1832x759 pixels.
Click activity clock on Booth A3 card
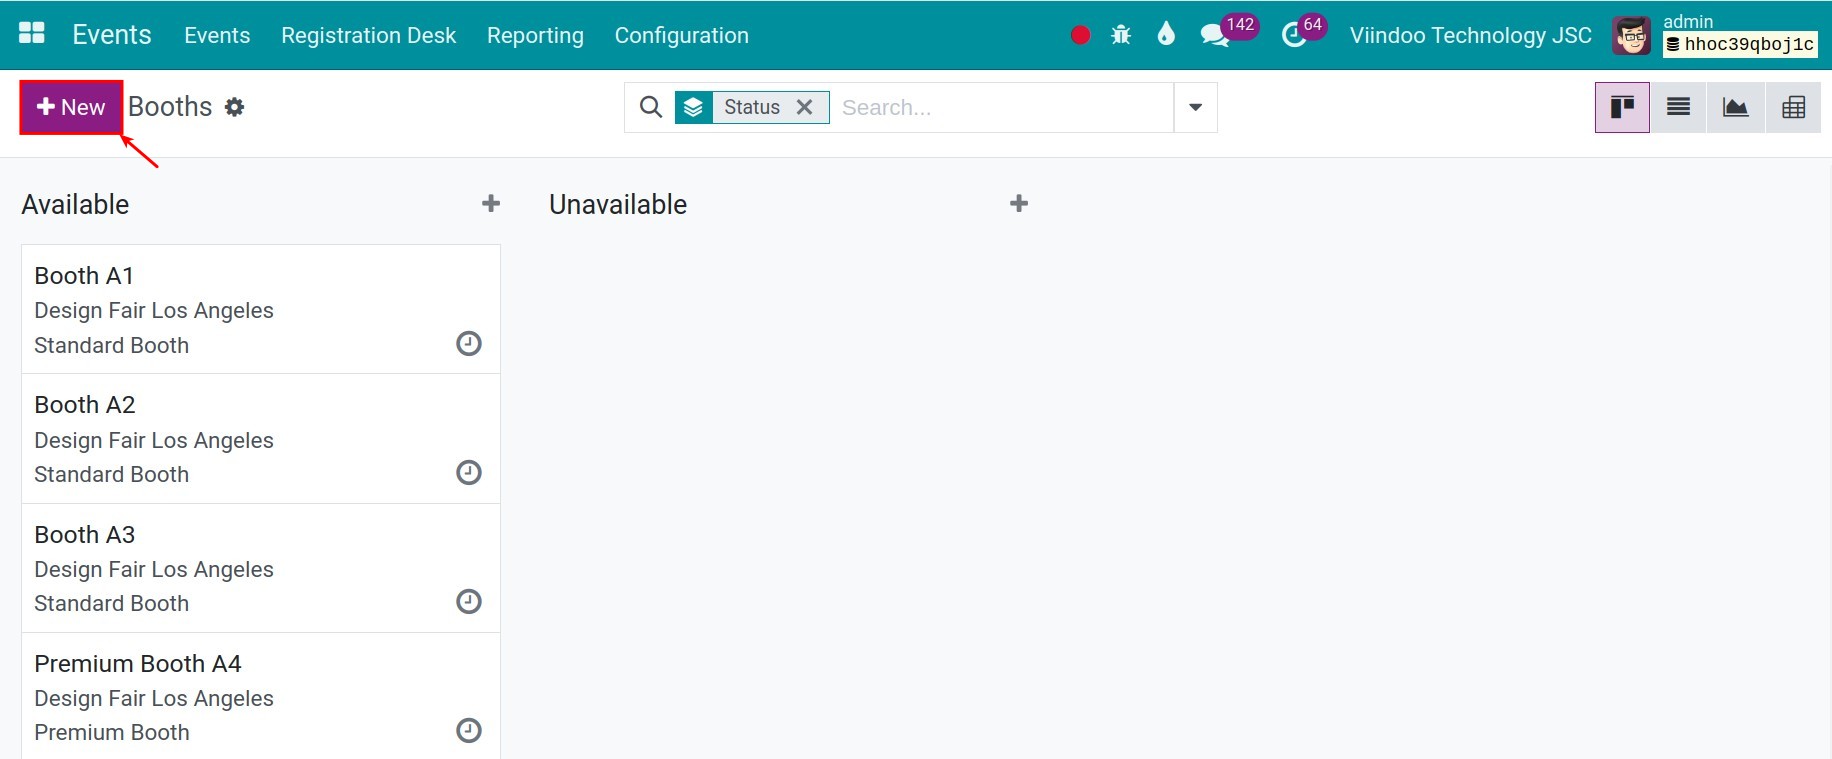click(469, 602)
